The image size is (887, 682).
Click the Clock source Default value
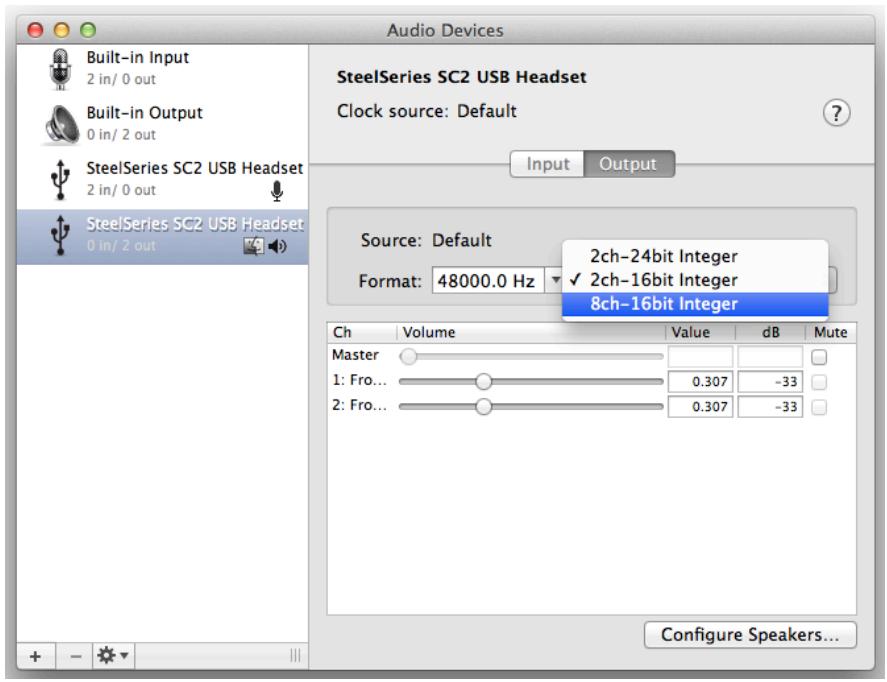(486, 111)
